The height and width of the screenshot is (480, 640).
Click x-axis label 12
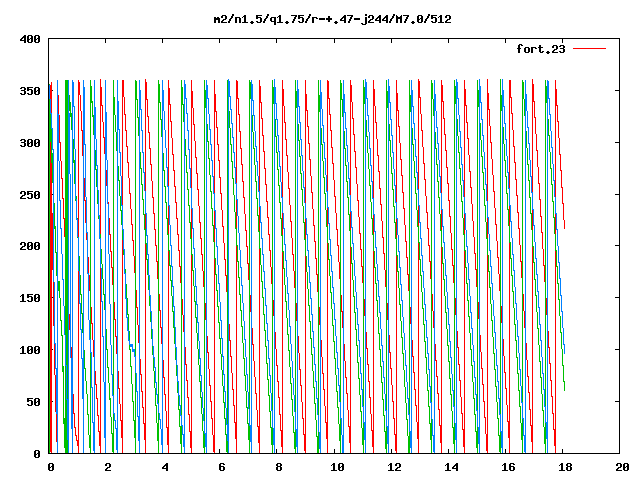point(394,467)
